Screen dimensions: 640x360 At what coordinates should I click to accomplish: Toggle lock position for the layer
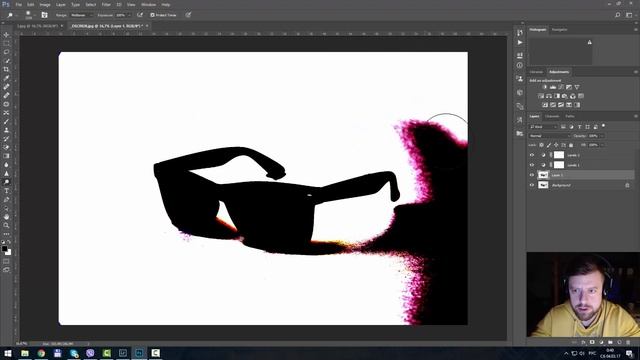[x=556, y=145]
